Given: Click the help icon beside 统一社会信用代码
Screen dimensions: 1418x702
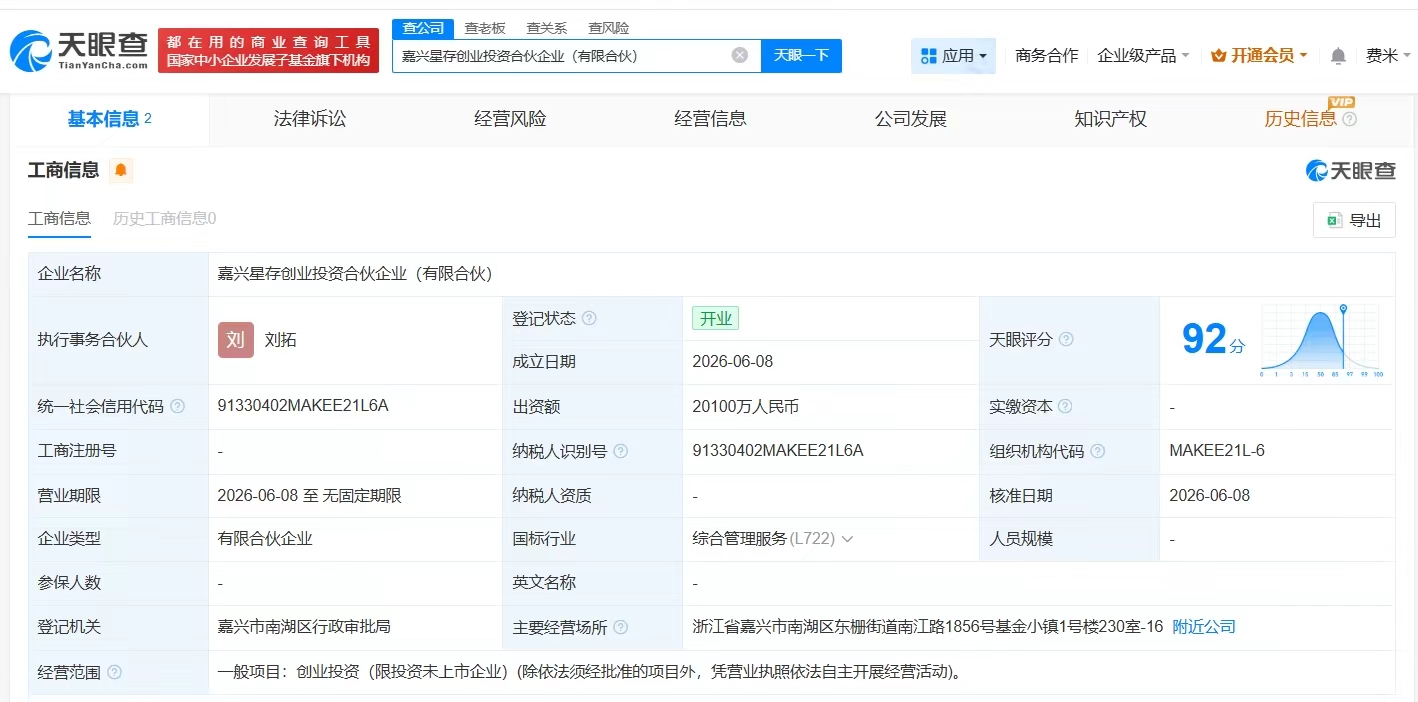Looking at the screenshot, I should point(178,406).
